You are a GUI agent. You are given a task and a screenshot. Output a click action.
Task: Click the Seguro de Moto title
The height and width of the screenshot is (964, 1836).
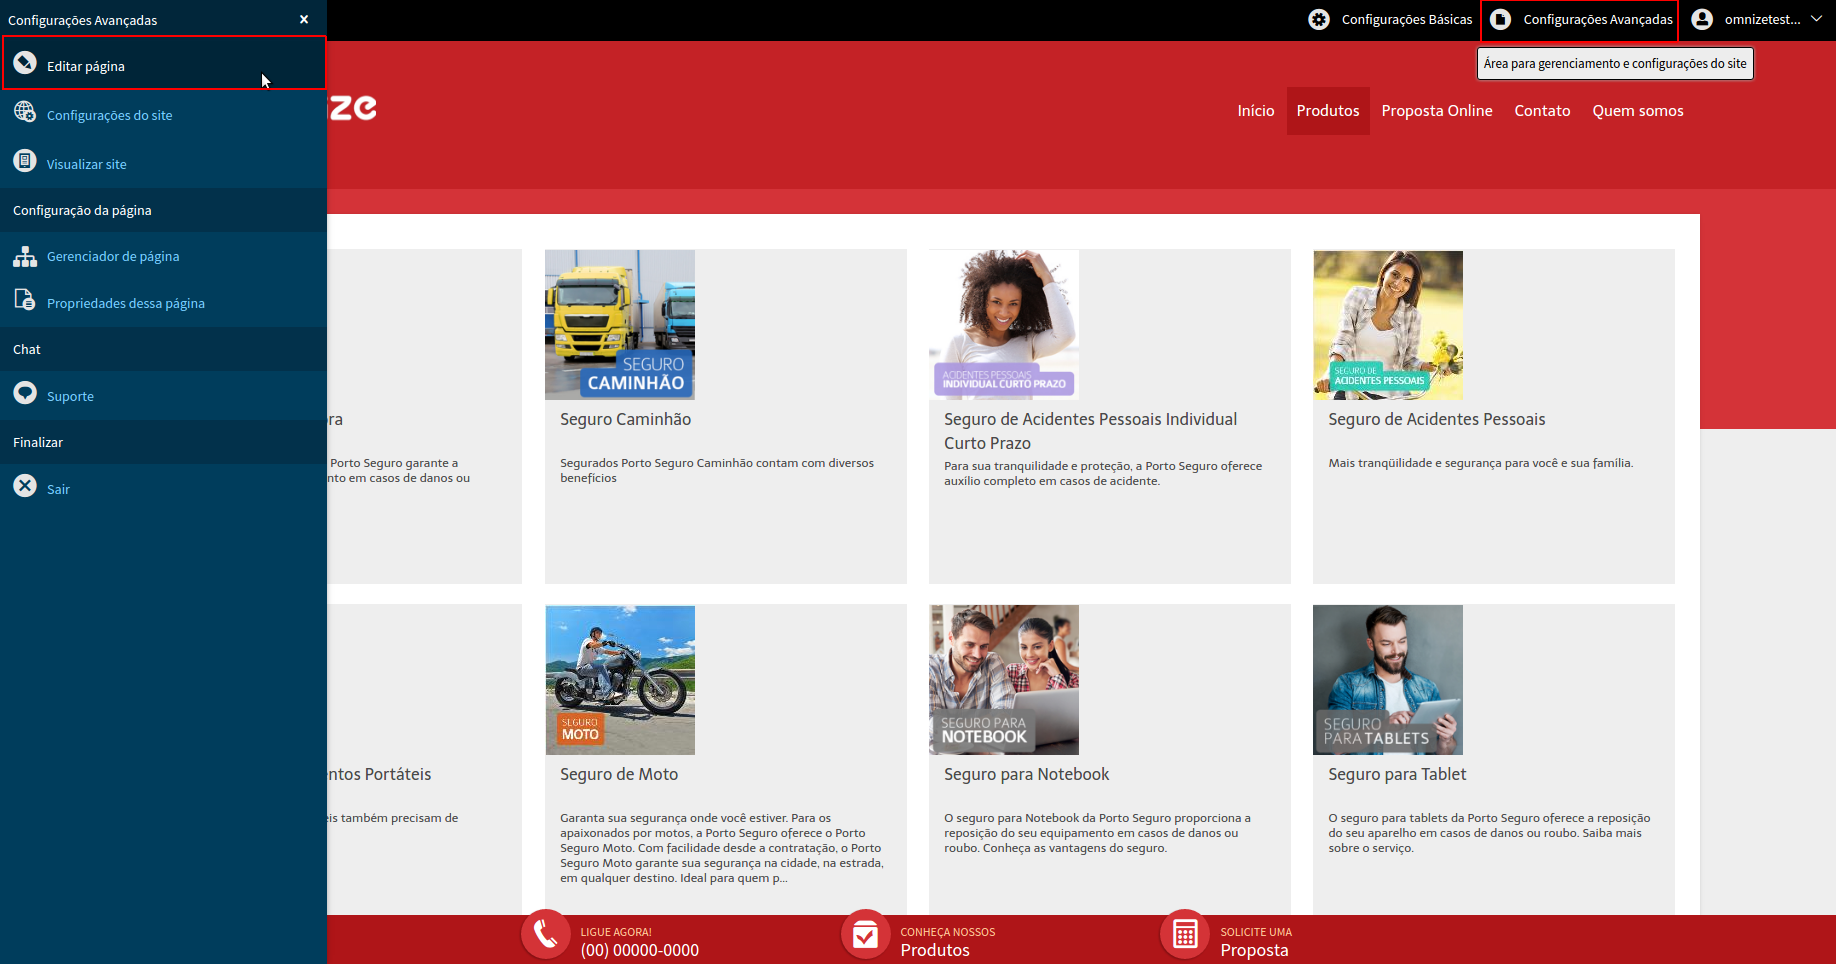coord(619,774)
